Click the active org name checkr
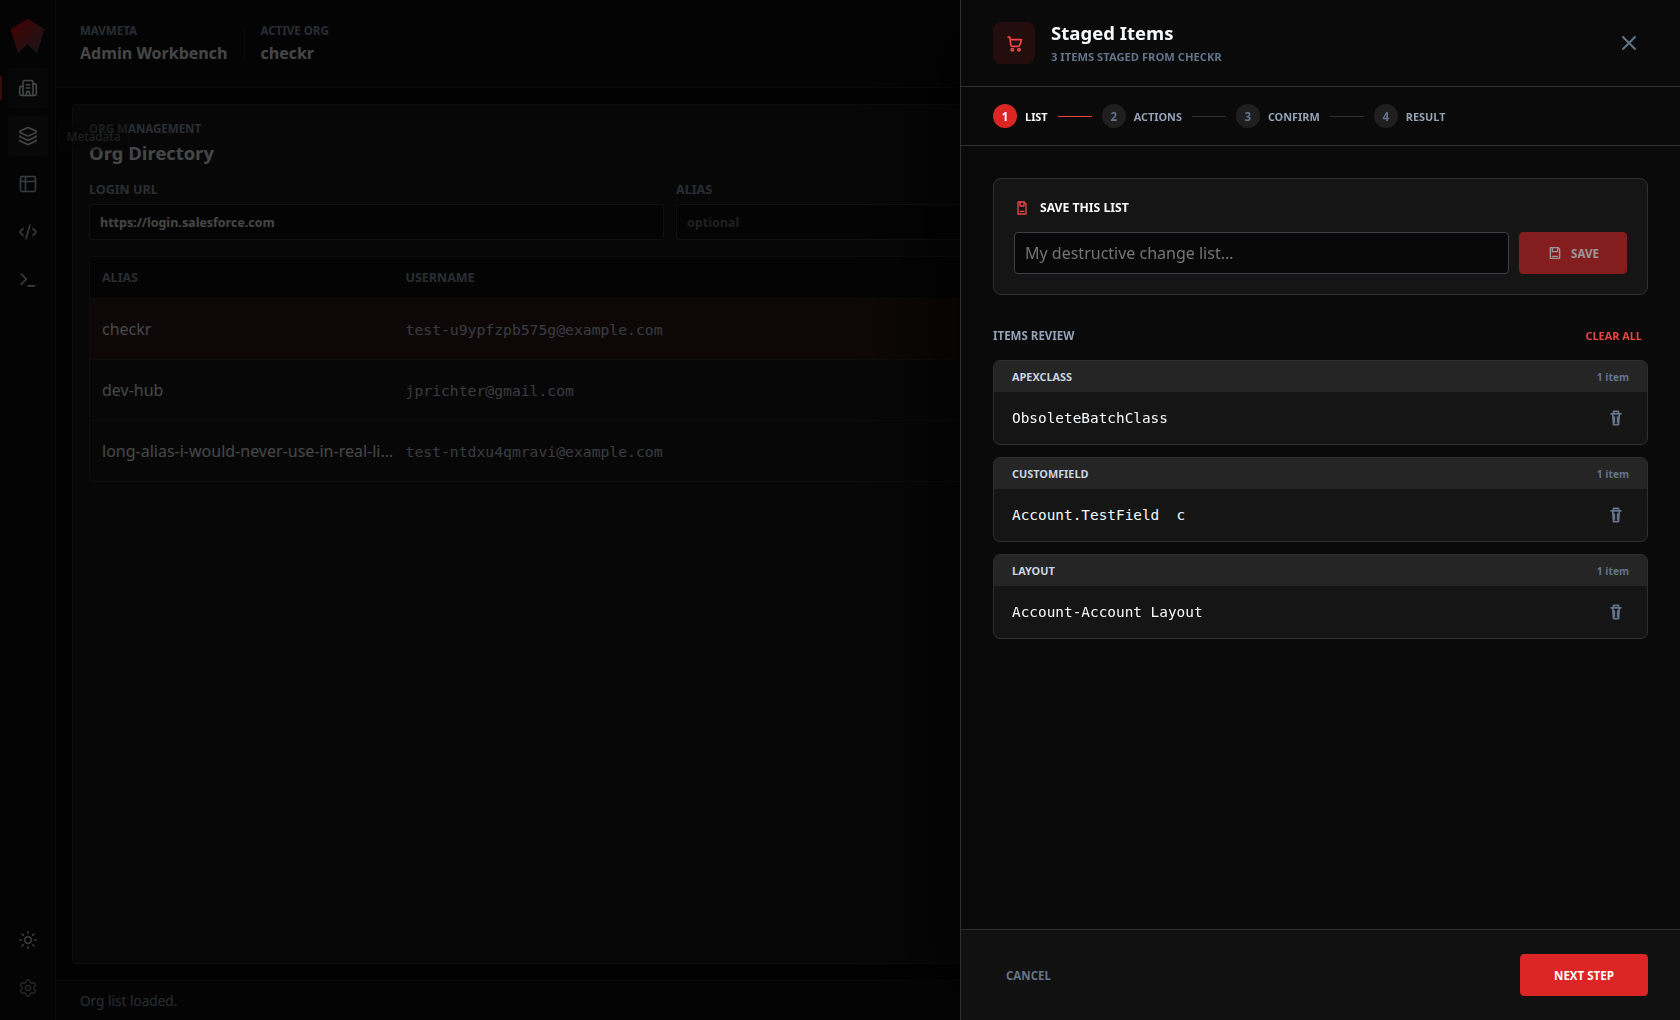The width and height of the screenshot is (1680, 1020). (287, 53)
